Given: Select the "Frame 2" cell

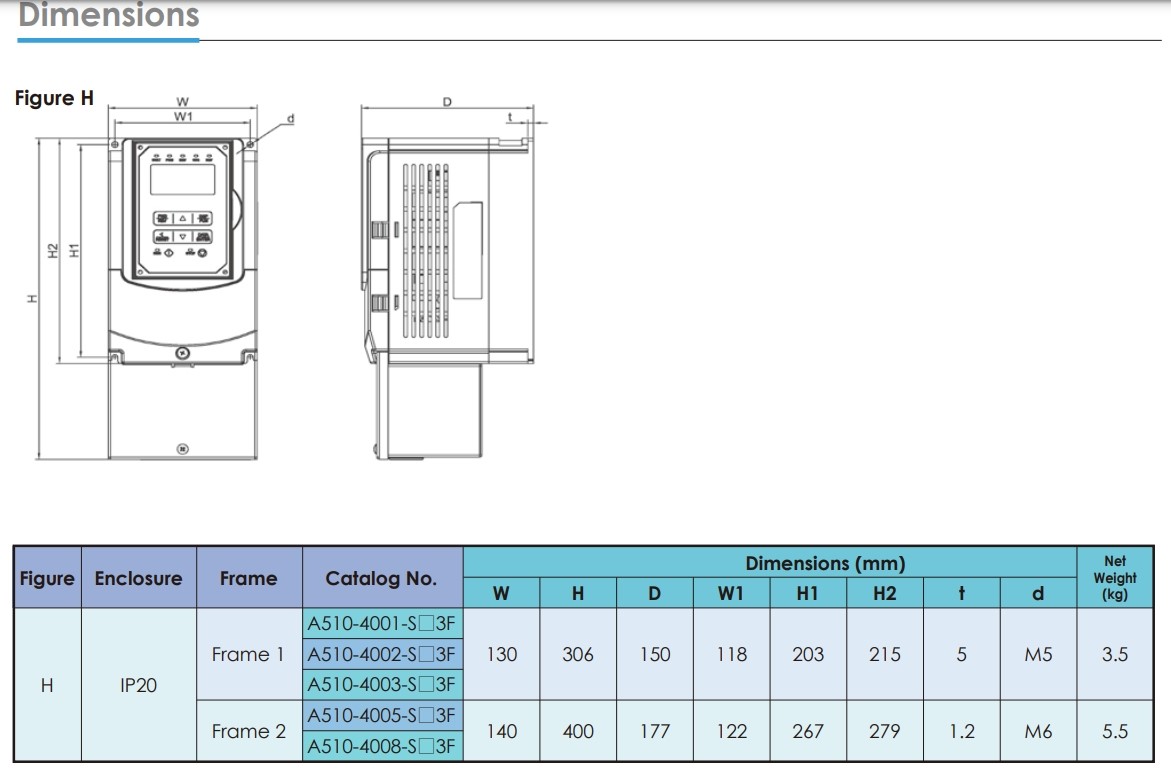Looking at the screenshot, I should click(249, 731).
